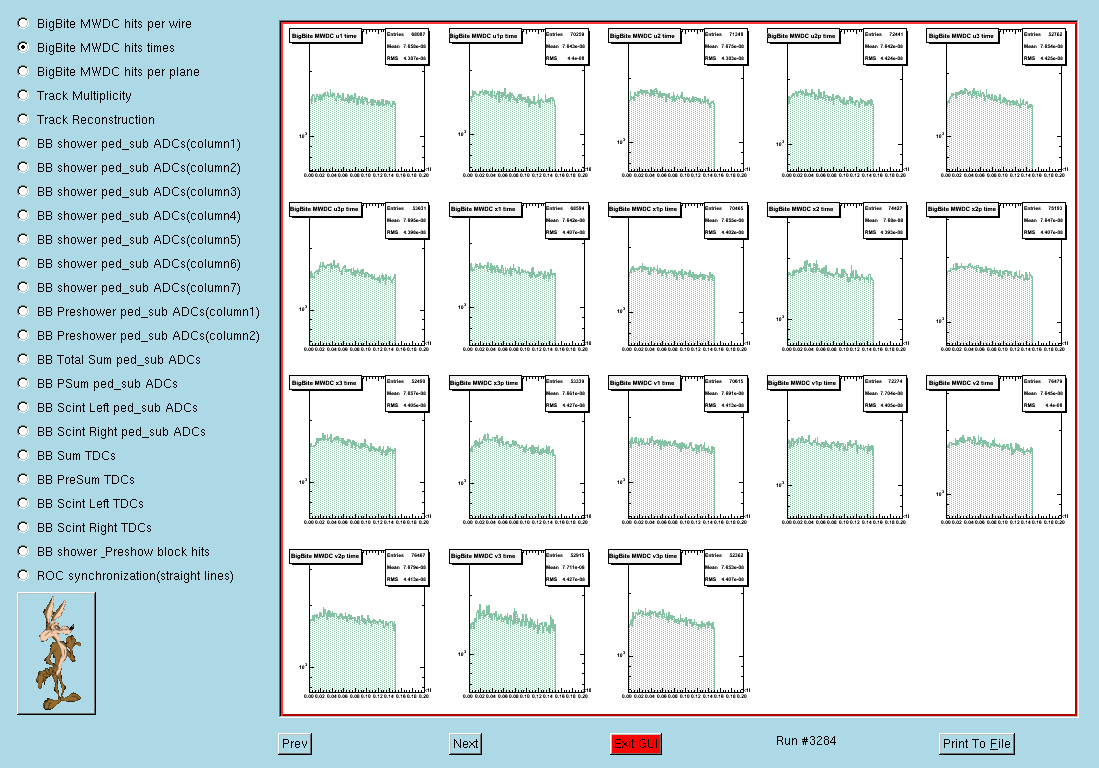
Task: Click the Print To File button
Action: coord(976,743)
